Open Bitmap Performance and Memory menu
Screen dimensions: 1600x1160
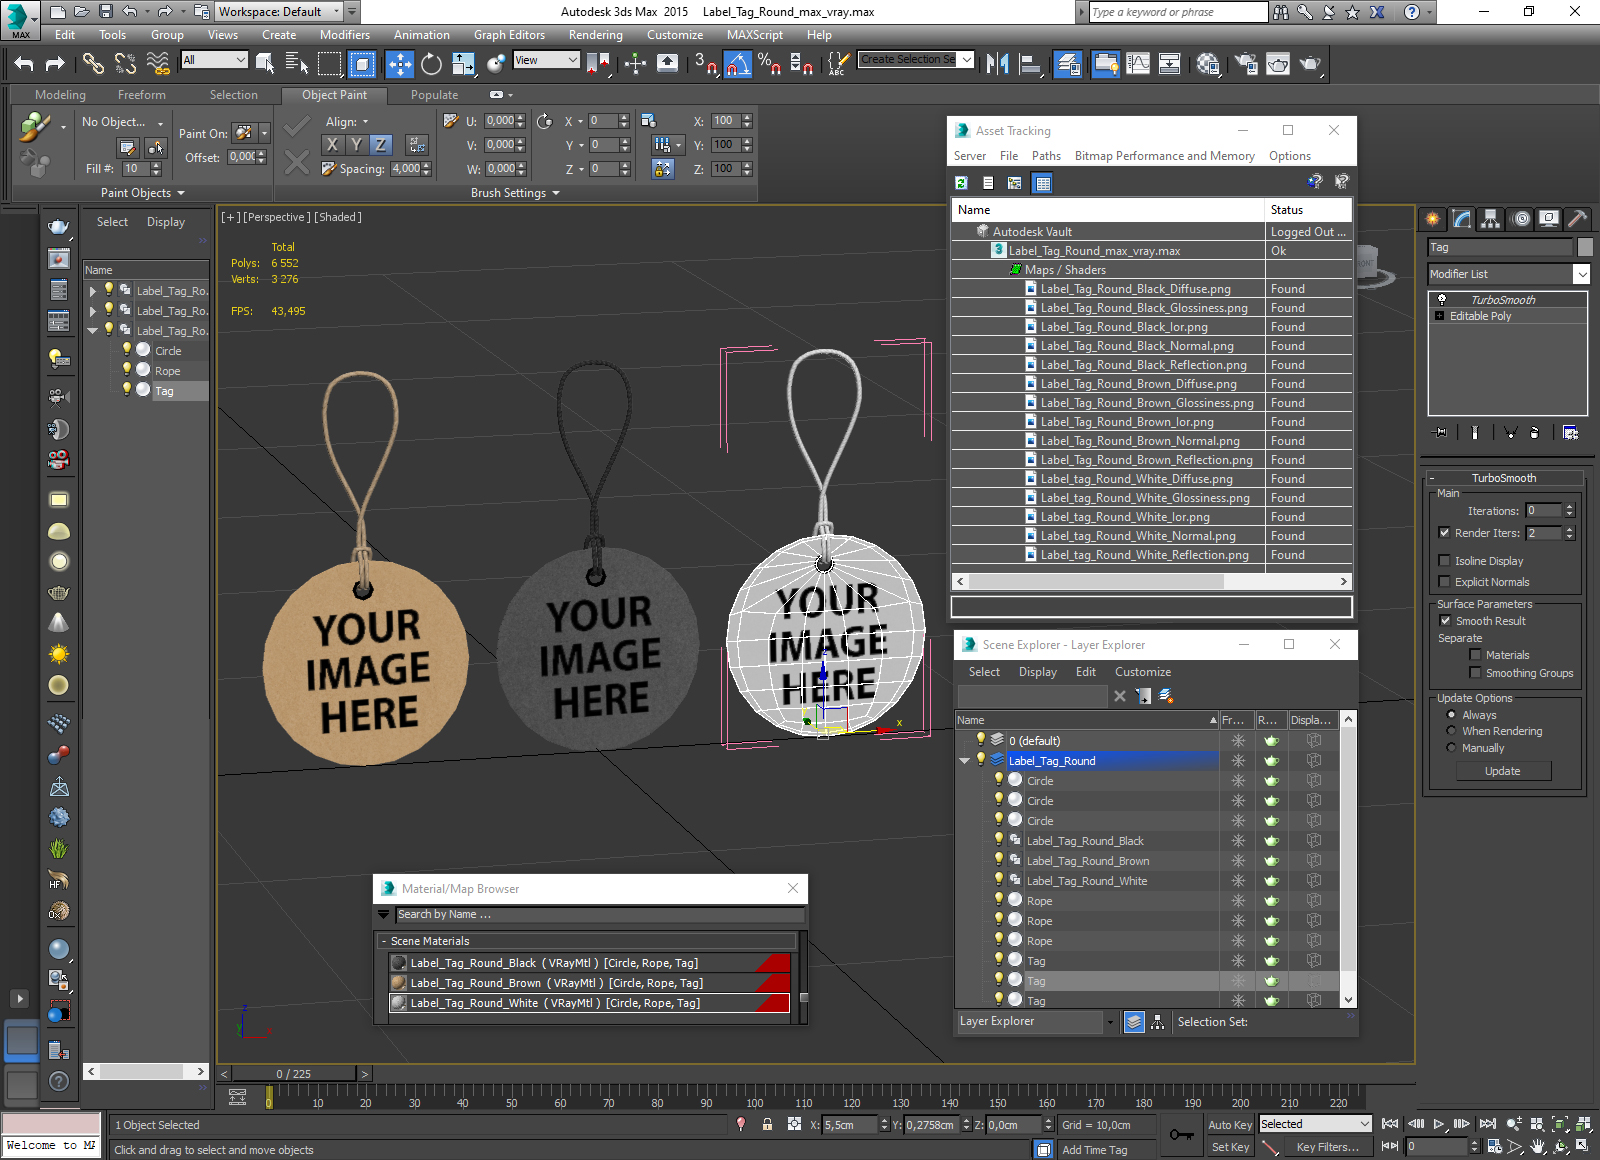pos(1164,156)
